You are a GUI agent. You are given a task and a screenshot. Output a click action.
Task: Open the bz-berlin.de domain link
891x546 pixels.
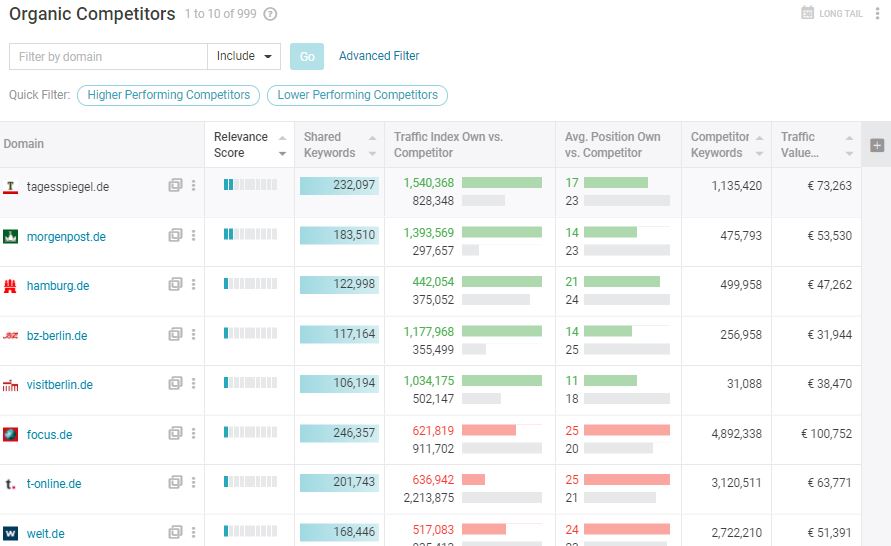coord(57,335)
